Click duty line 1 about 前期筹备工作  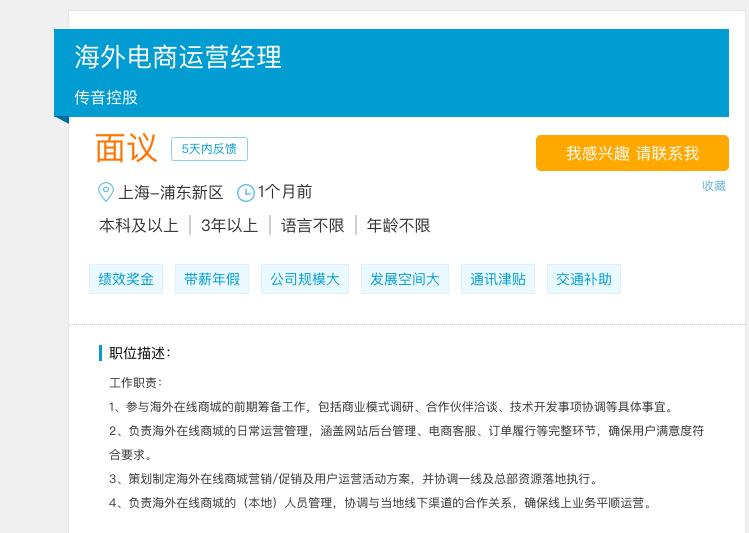[x=391, y=407]
